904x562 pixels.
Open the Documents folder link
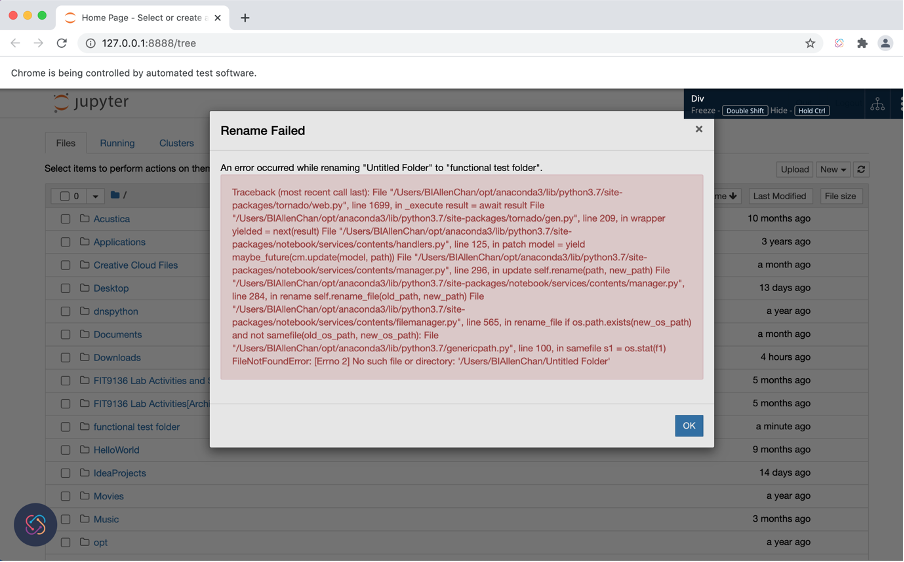118,334
